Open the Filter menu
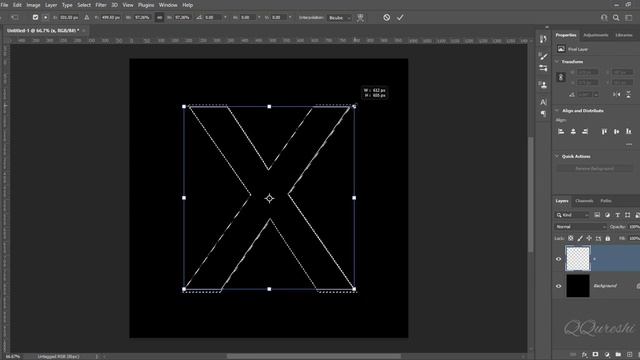640x360 pixels. (x=101, y=5)
